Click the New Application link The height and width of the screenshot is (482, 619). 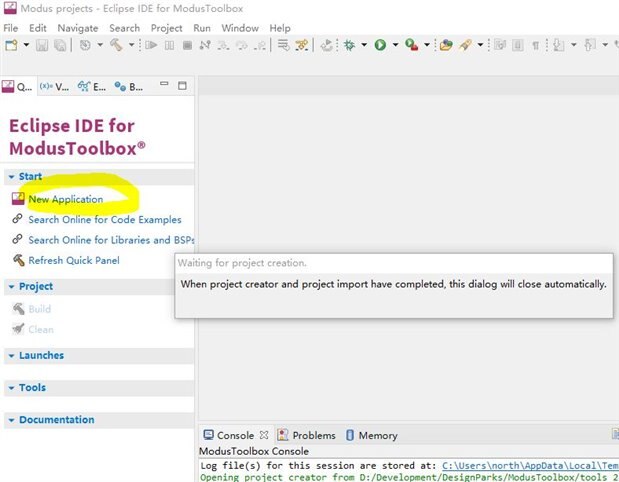[66, 199]
